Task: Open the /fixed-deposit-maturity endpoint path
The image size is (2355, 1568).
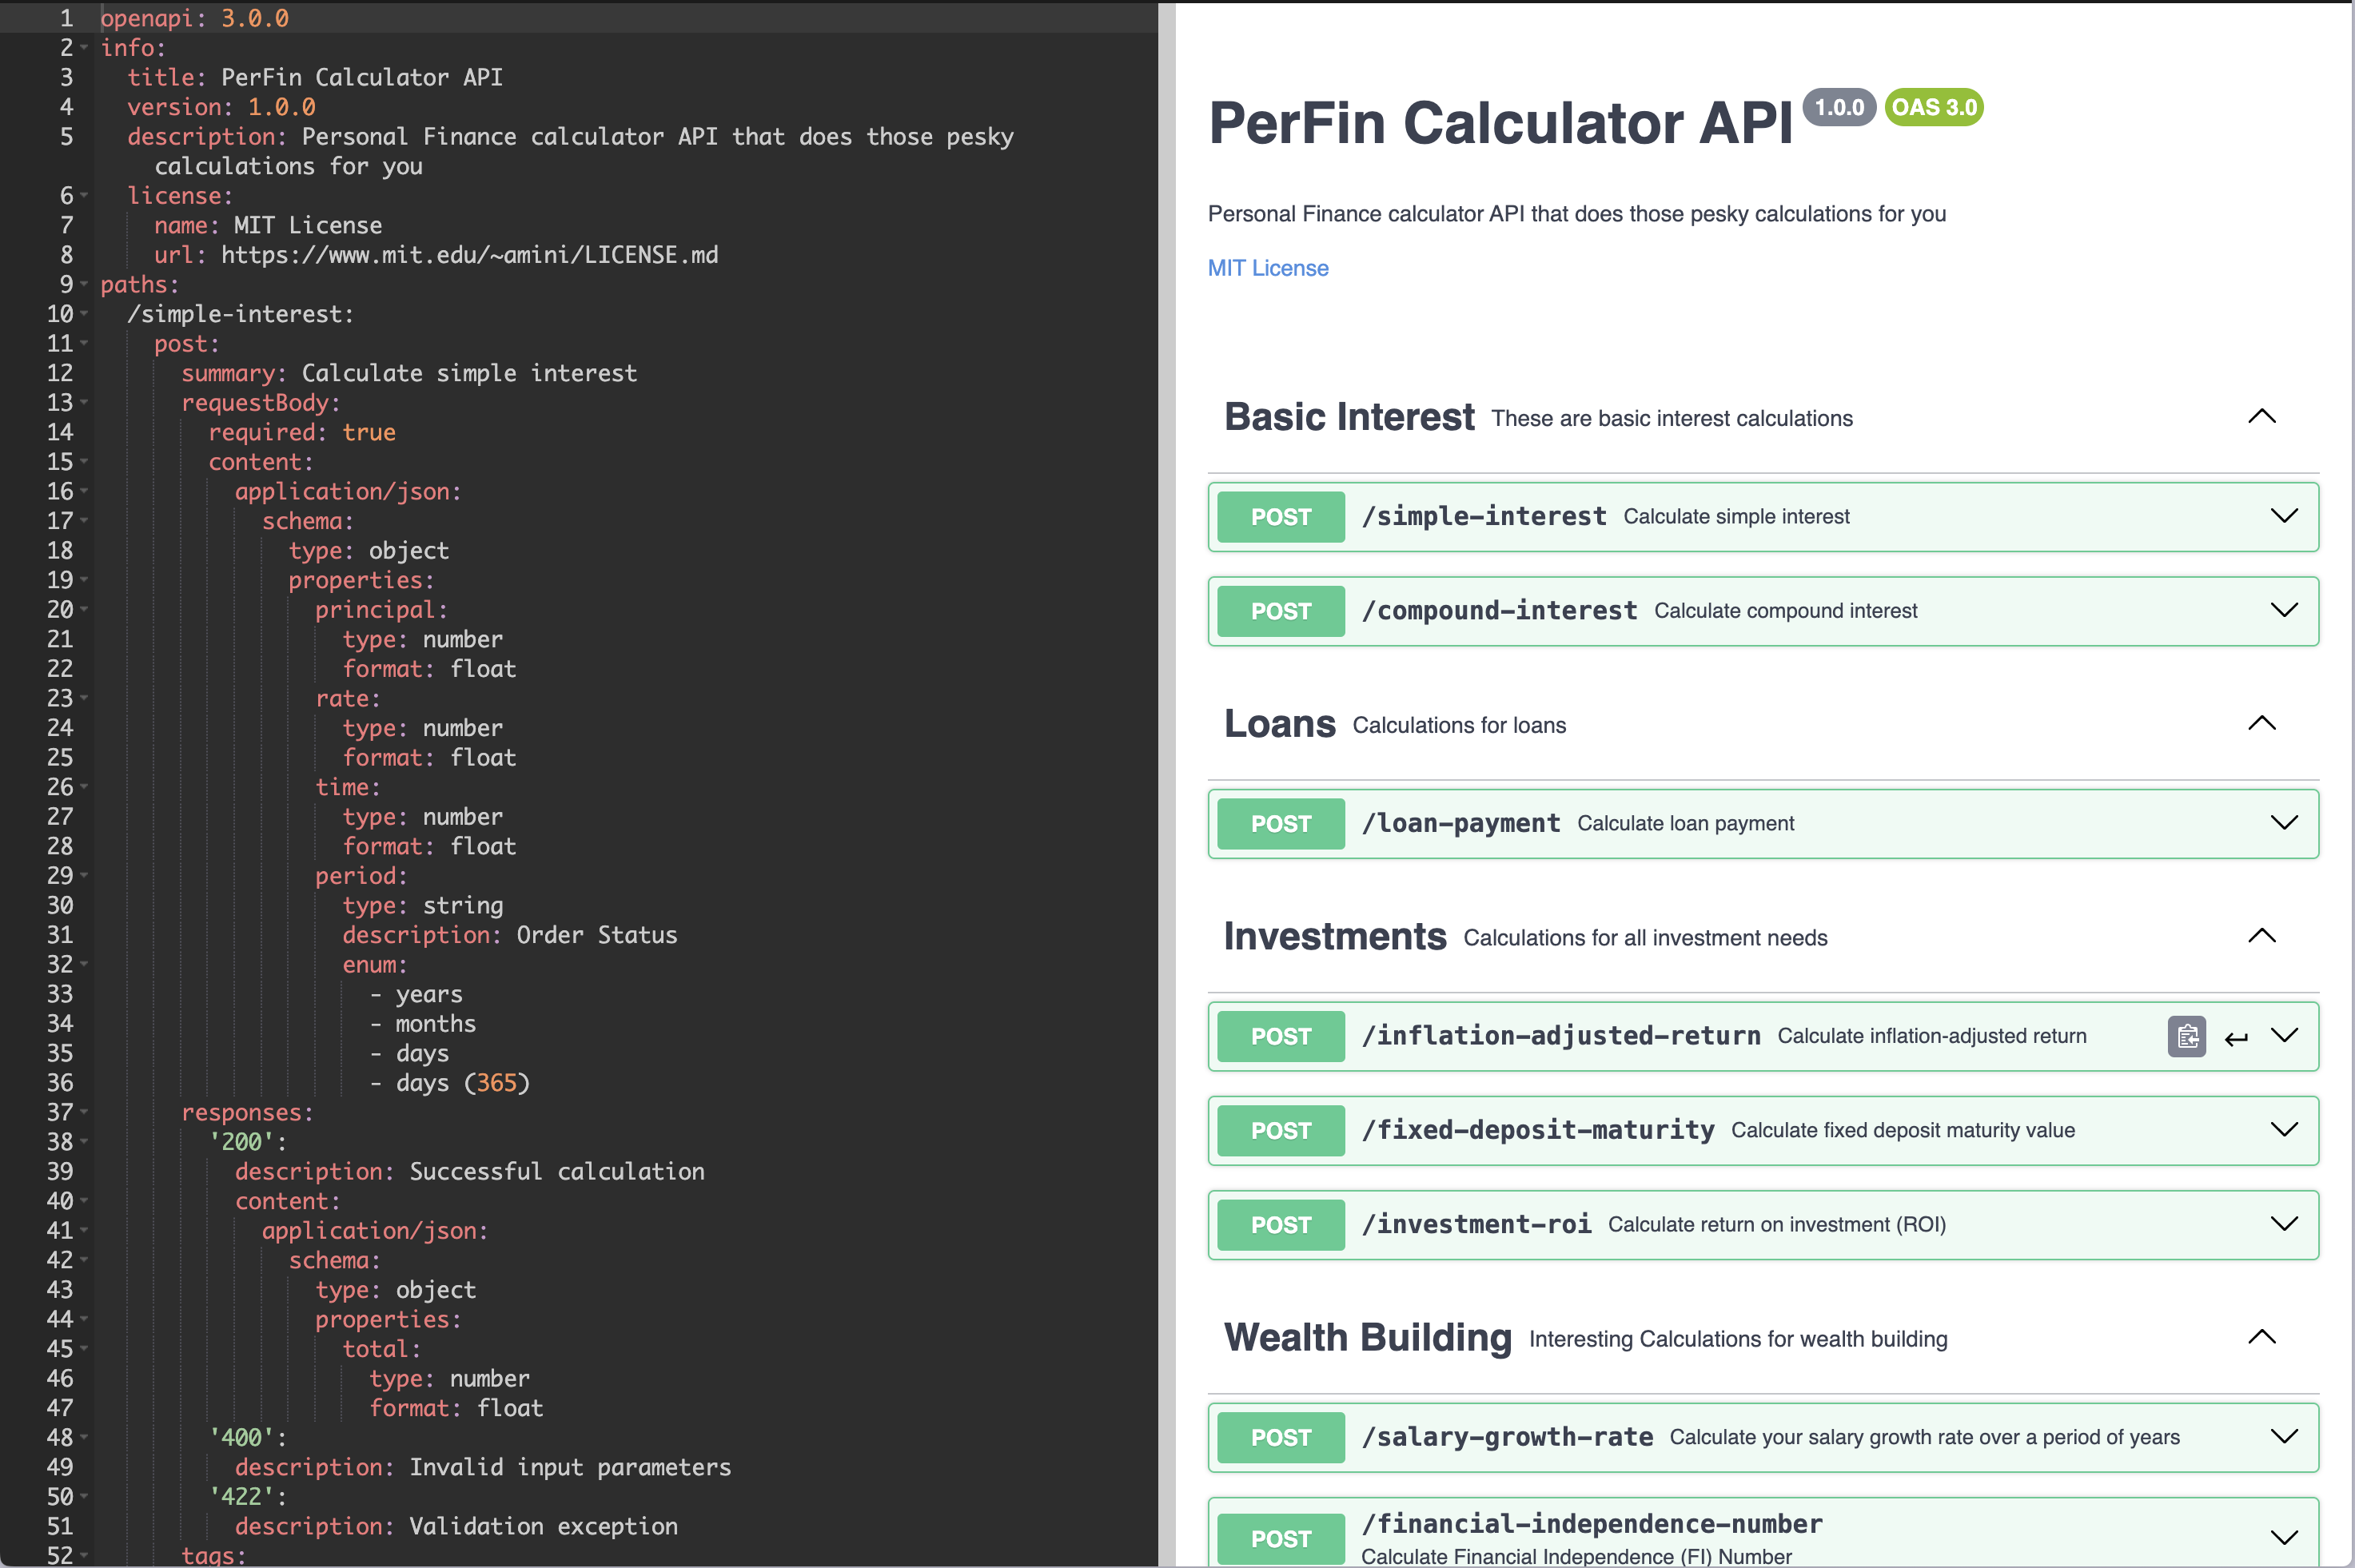Action: [x=1537, y=1130]
